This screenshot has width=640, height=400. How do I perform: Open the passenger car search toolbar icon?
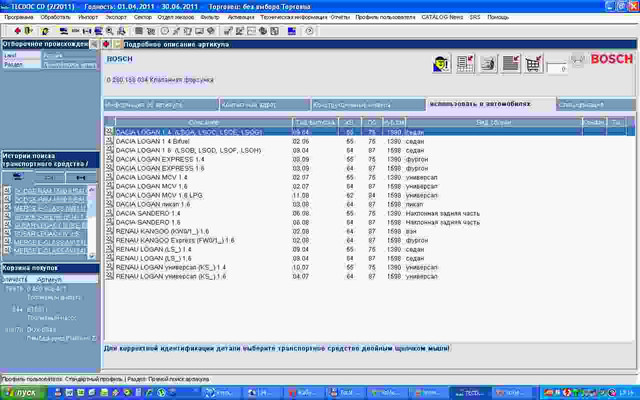click(64, 31)
